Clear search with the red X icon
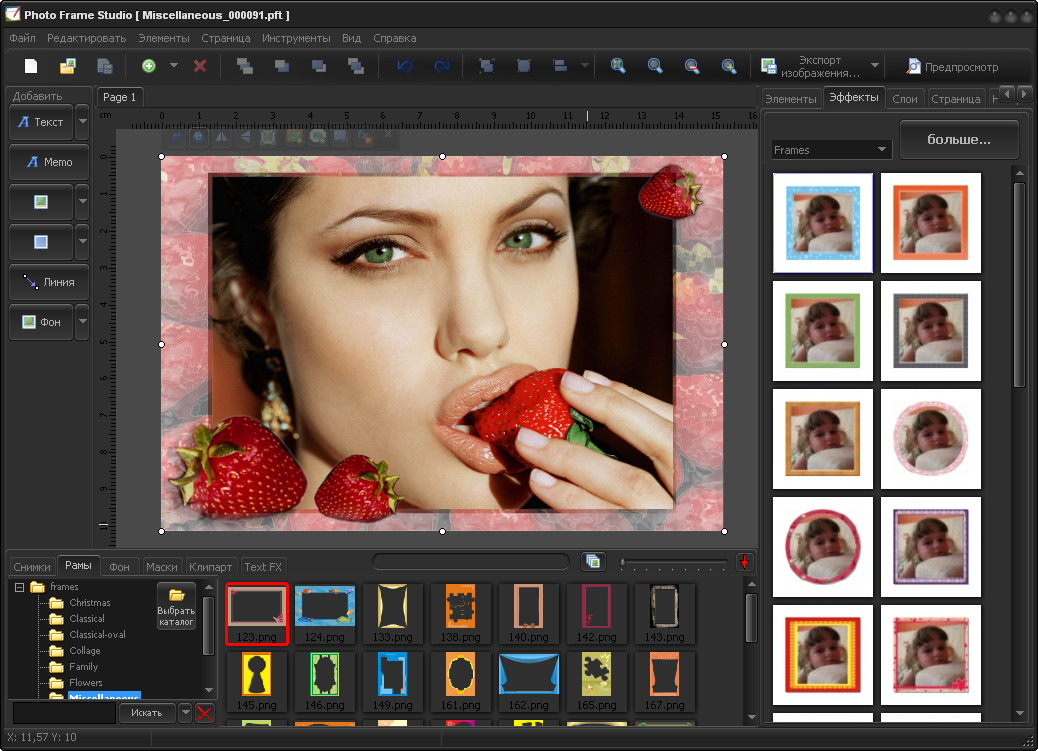This screenshot has width=1038, height=751. (x=205, y=713)
